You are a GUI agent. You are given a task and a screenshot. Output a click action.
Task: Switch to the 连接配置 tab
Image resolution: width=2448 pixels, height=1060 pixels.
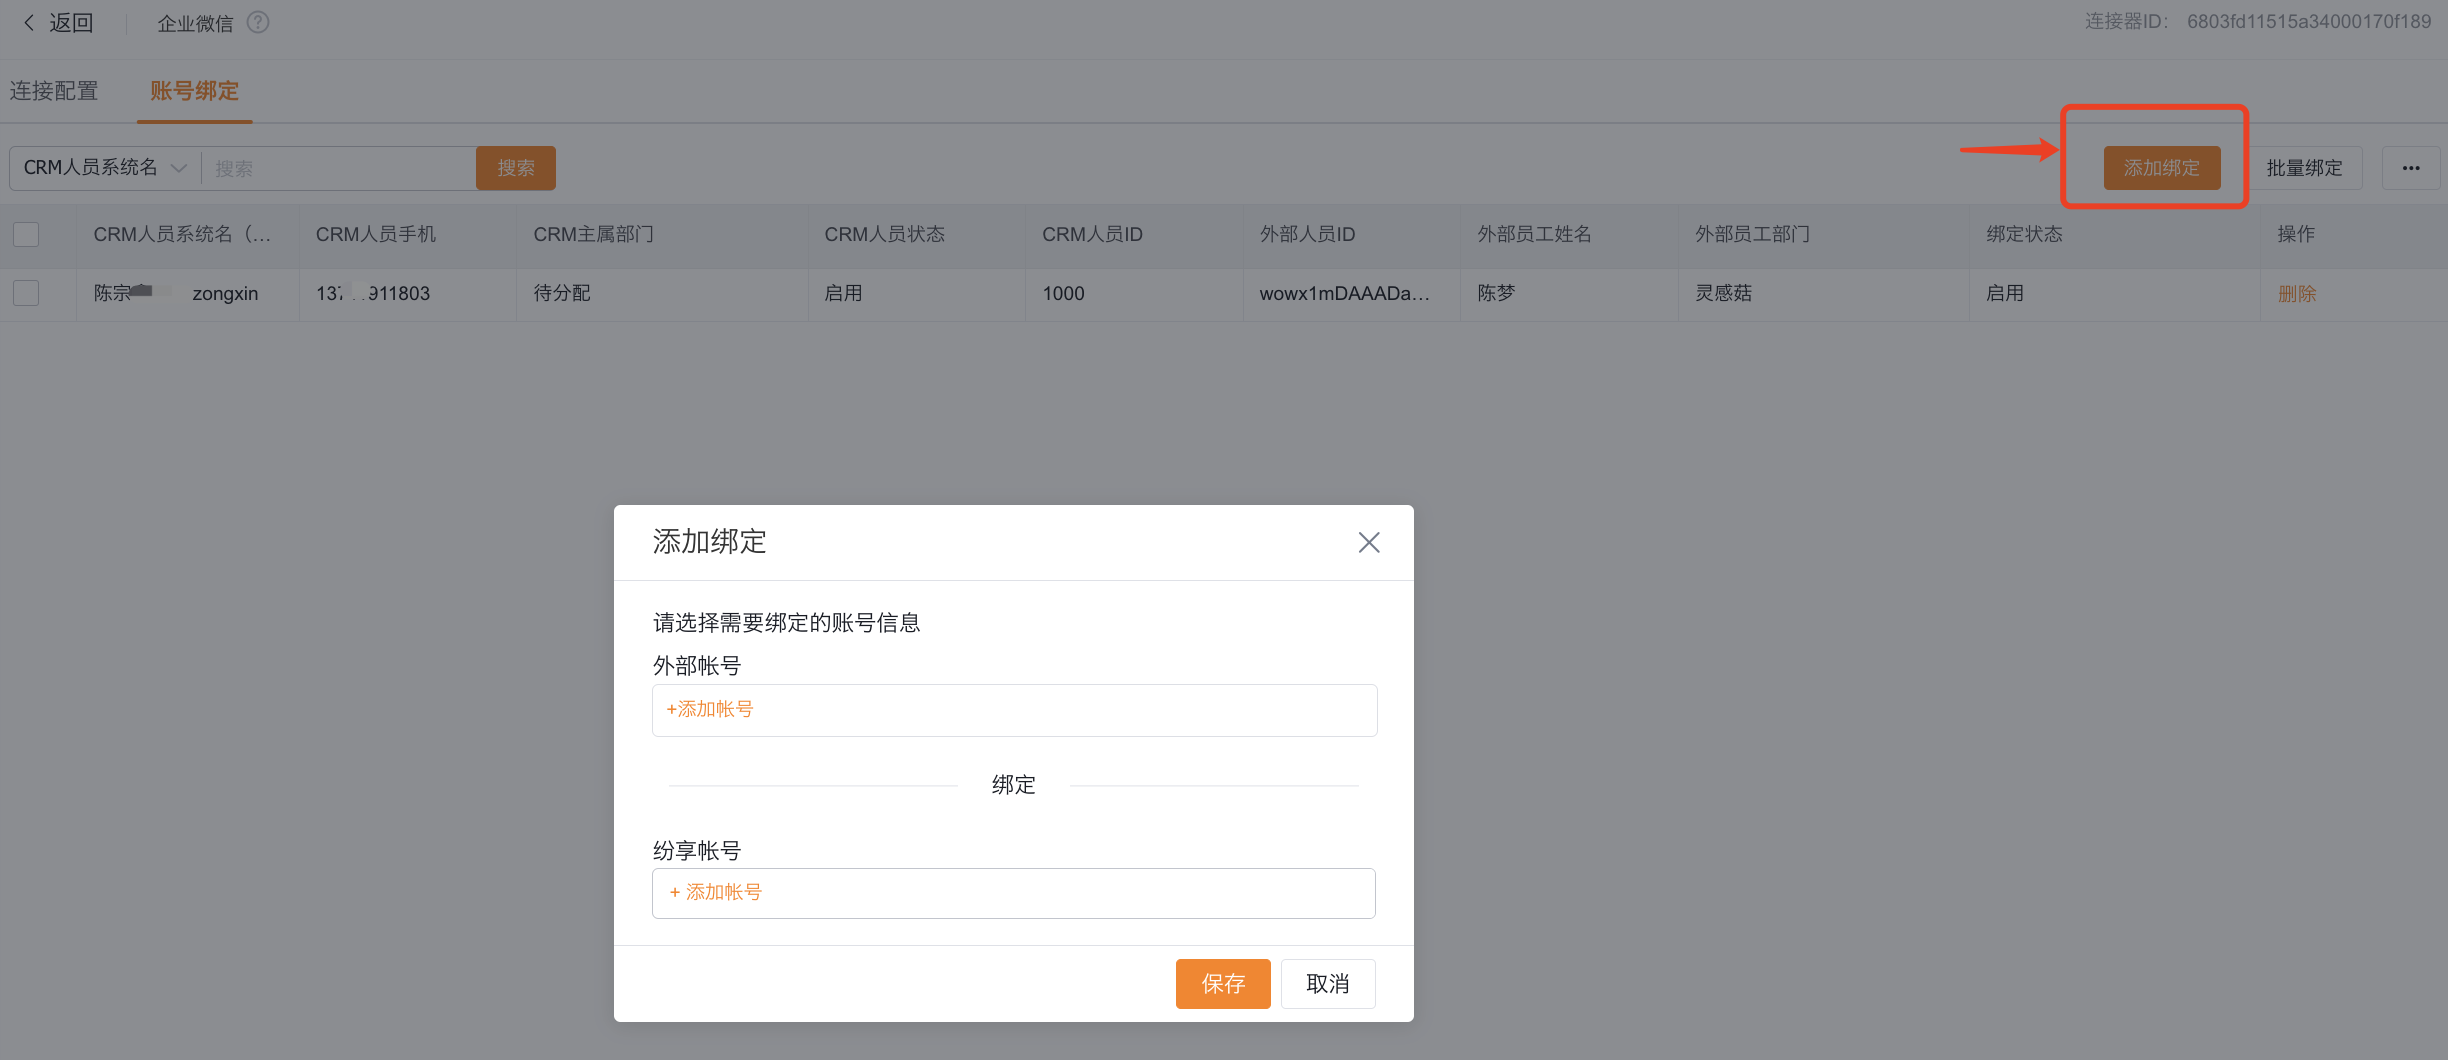(54, 91)
